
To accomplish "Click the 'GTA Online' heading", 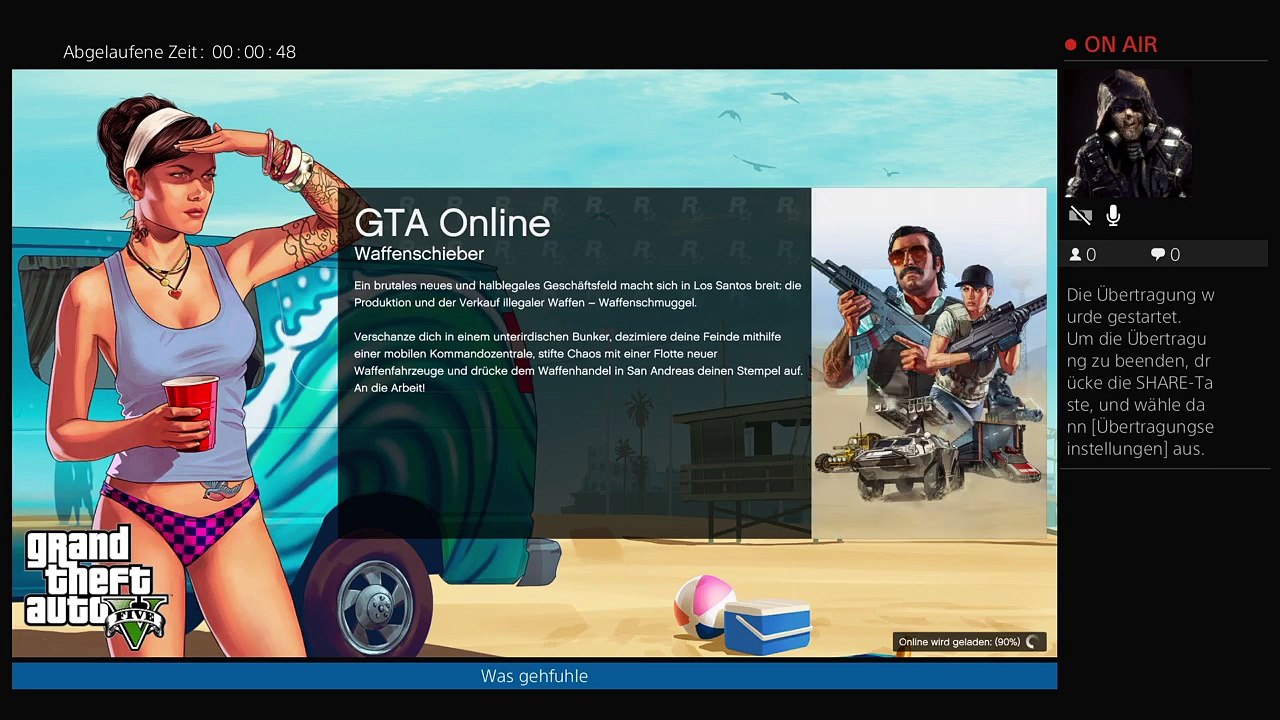I will pos(452,222).
